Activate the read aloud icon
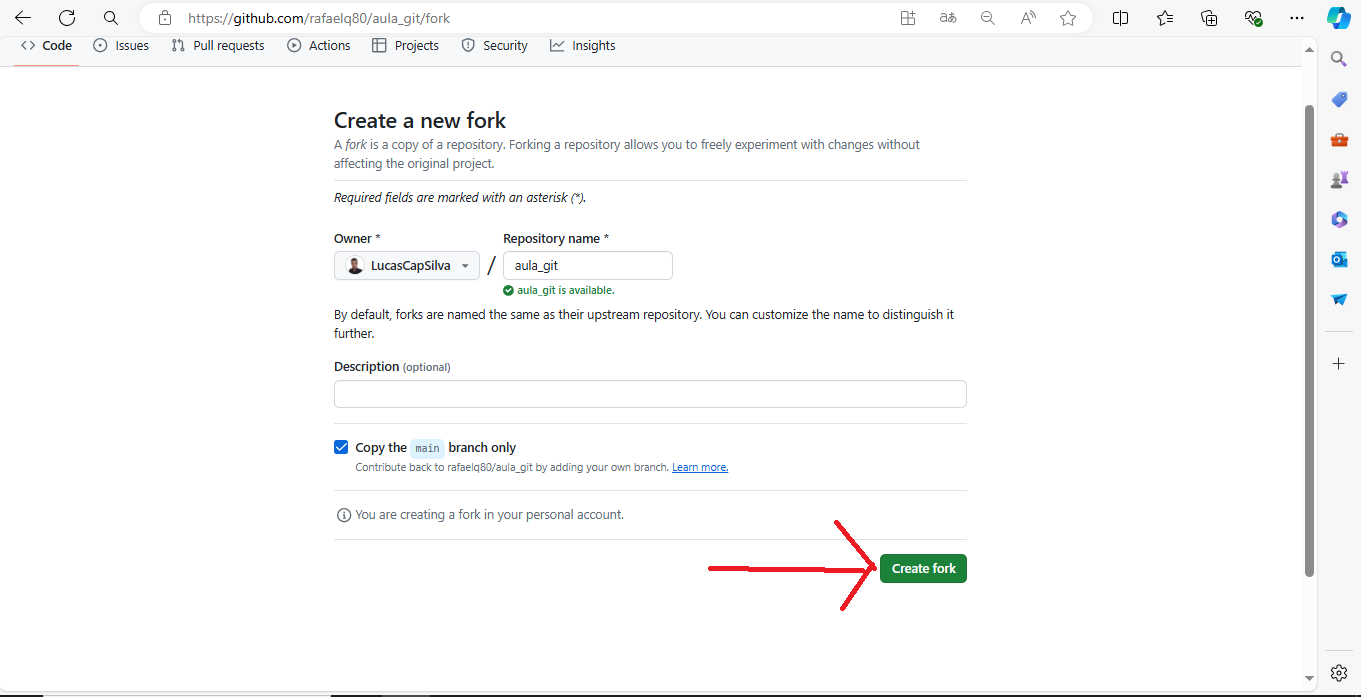 pyautogui.click(x=1028, y=18)
